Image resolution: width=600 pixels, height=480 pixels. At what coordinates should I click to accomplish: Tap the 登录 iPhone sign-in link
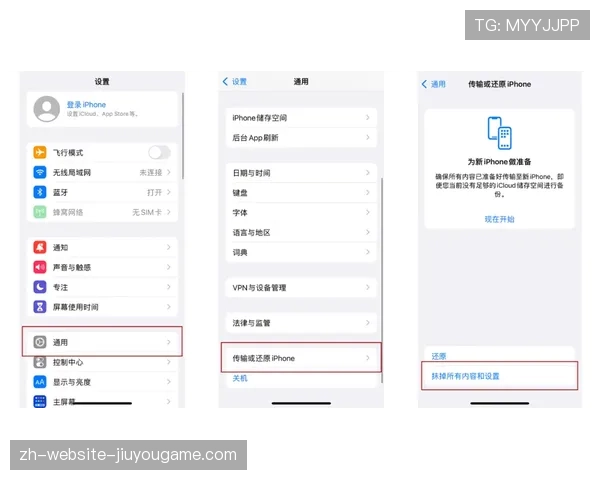tap(86, 104)
